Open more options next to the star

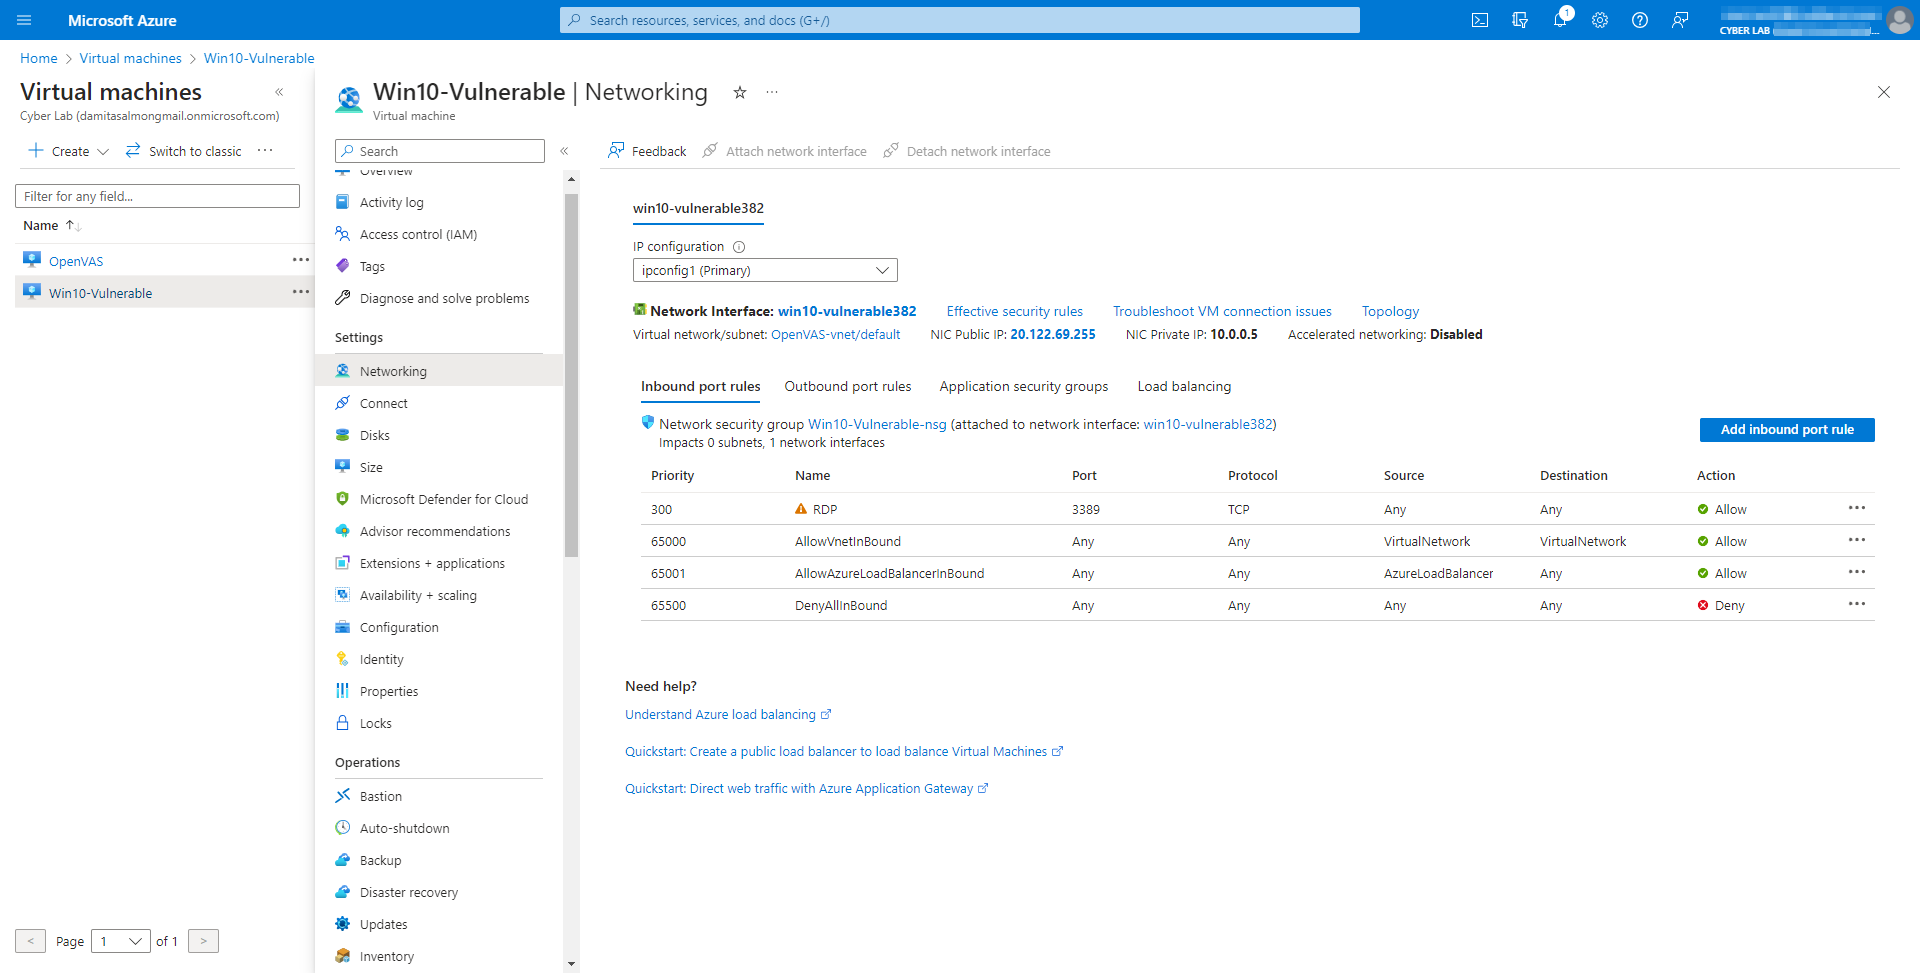(x=772, y=92)
